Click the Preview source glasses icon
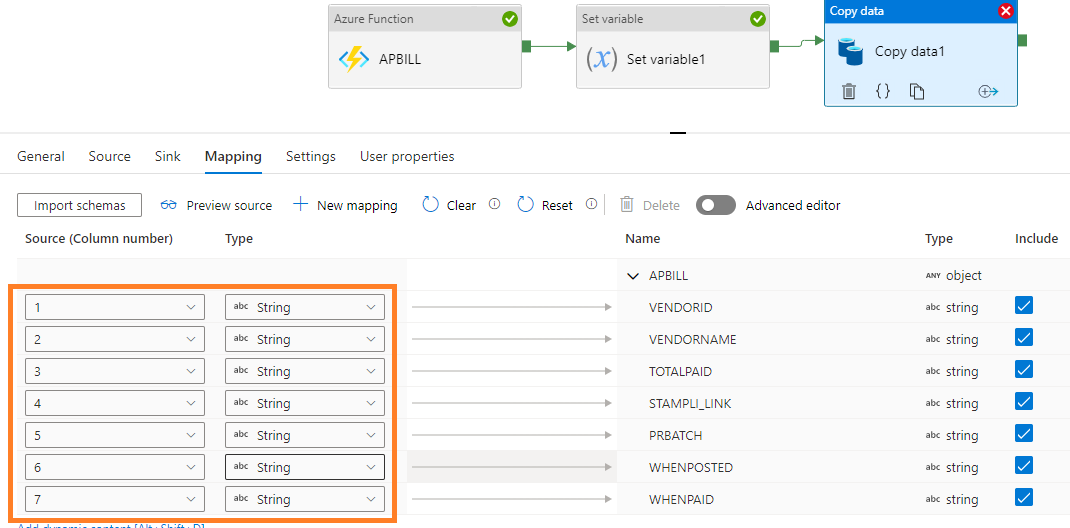Viewport: 1070px width, 528px height. click(x=169, y=205)
